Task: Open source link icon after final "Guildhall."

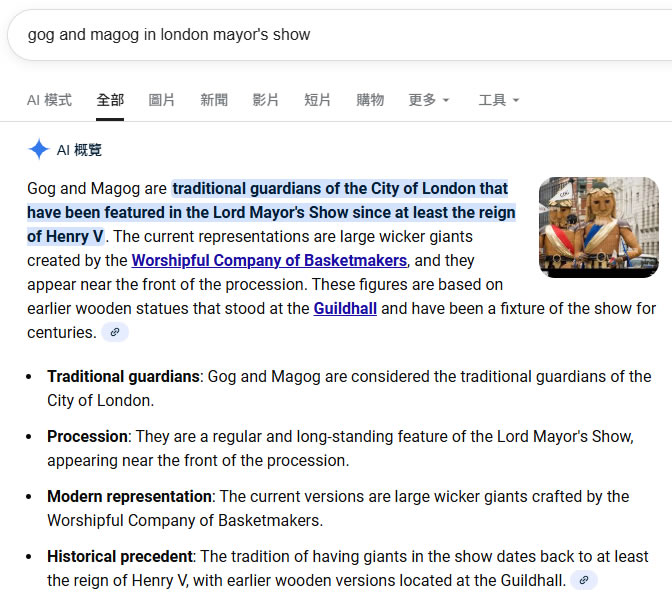Action: [x=584, y=580]
